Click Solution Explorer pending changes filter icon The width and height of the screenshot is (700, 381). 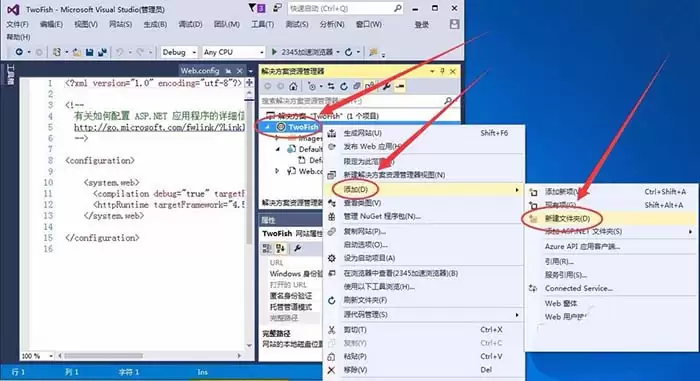pyautogui.click(x=312, y=86)
